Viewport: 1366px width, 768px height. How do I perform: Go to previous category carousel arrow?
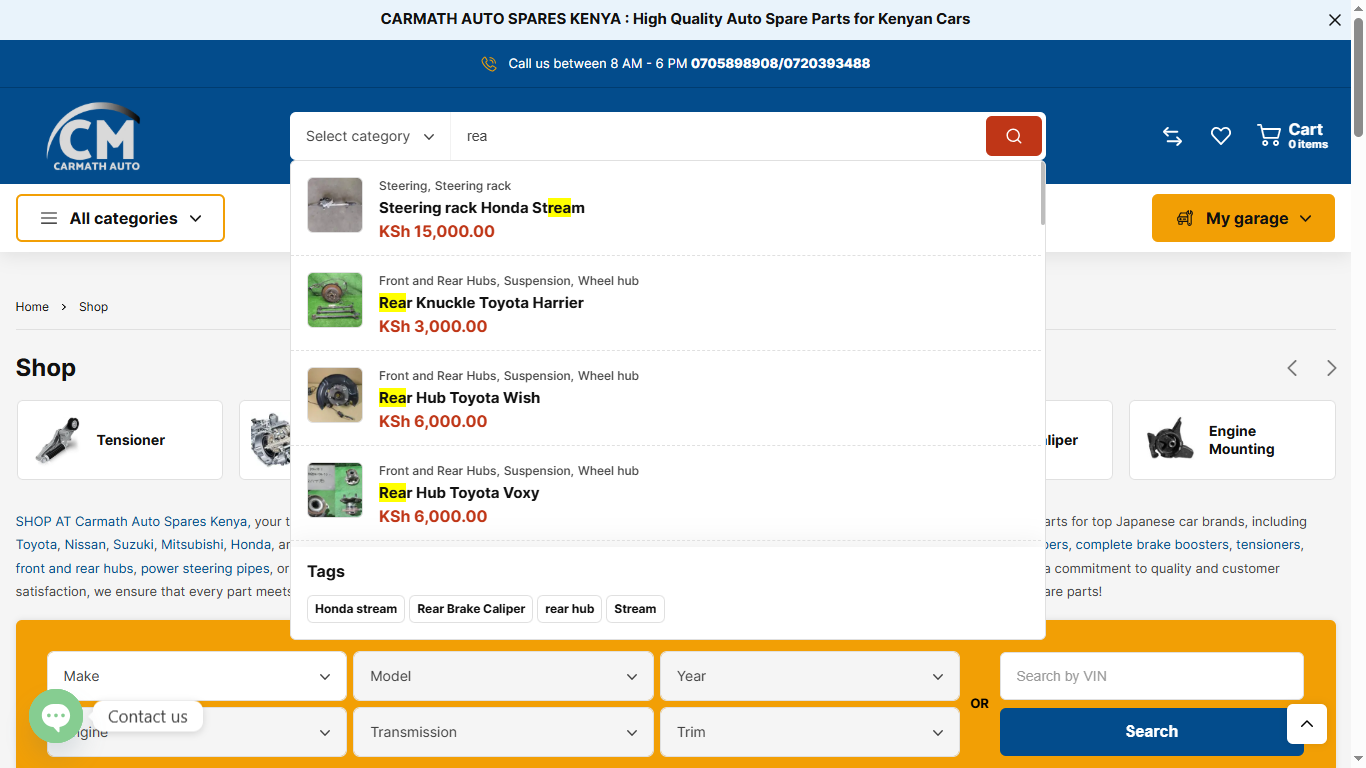(x=1292, y=368)
